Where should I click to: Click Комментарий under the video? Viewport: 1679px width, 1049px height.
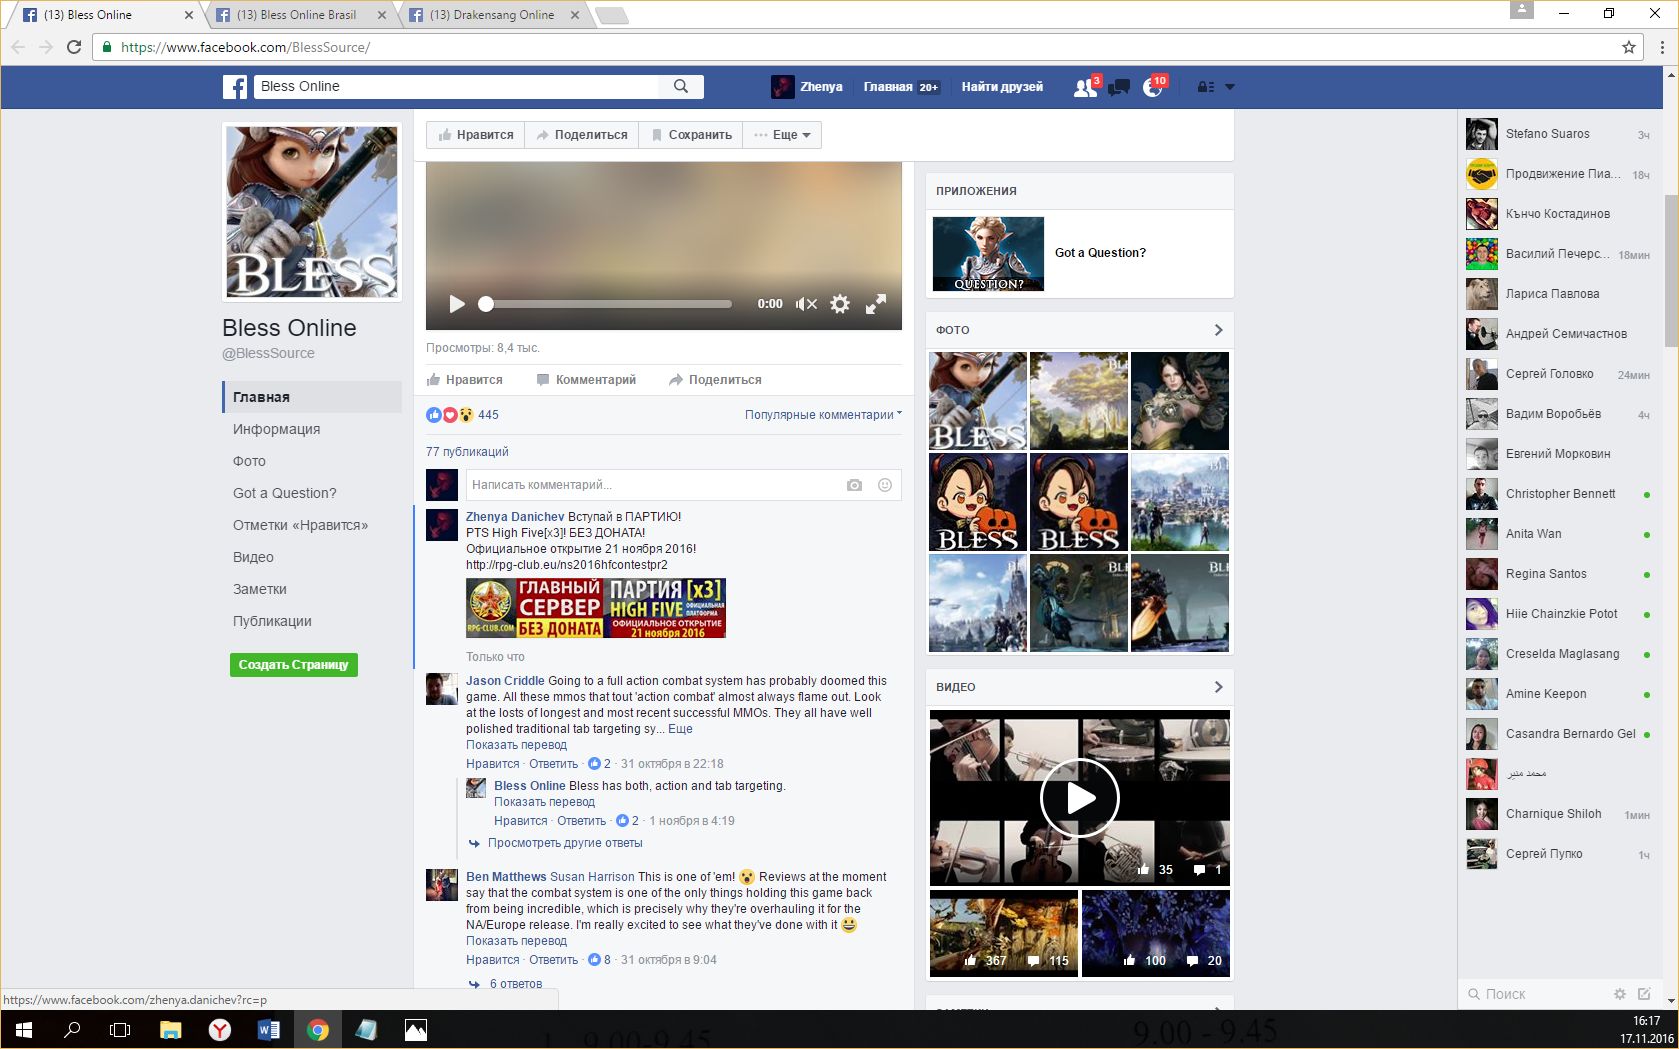tap(586, 380)
